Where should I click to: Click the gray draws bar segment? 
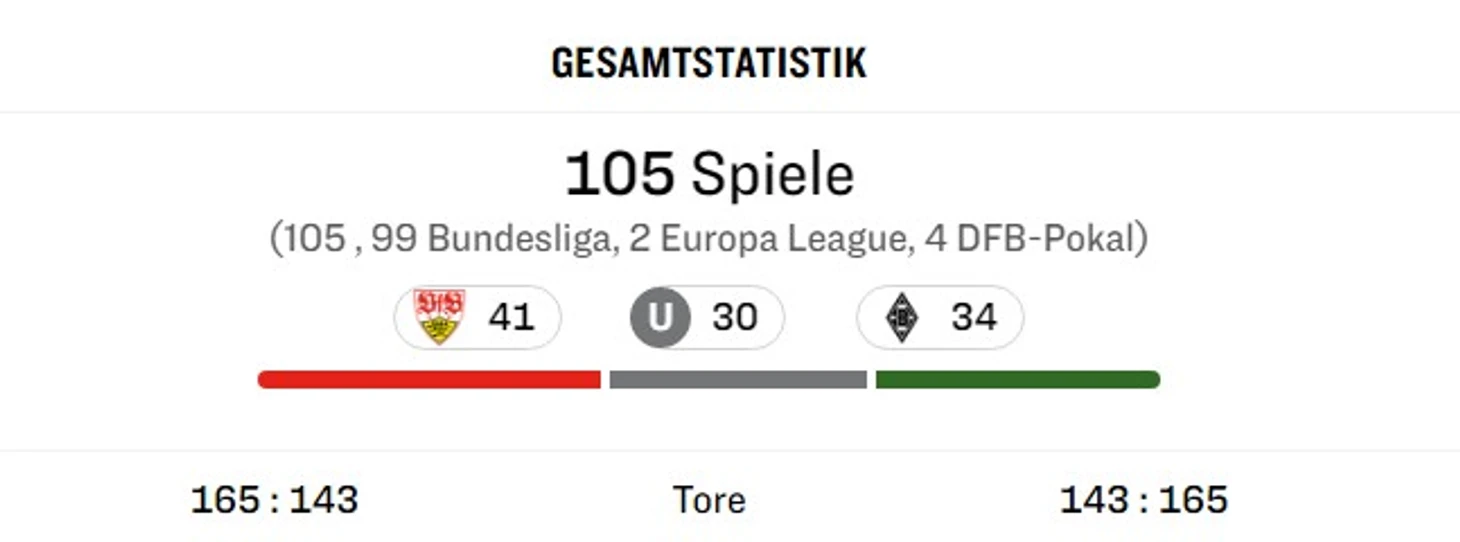[x=738, y=380]
